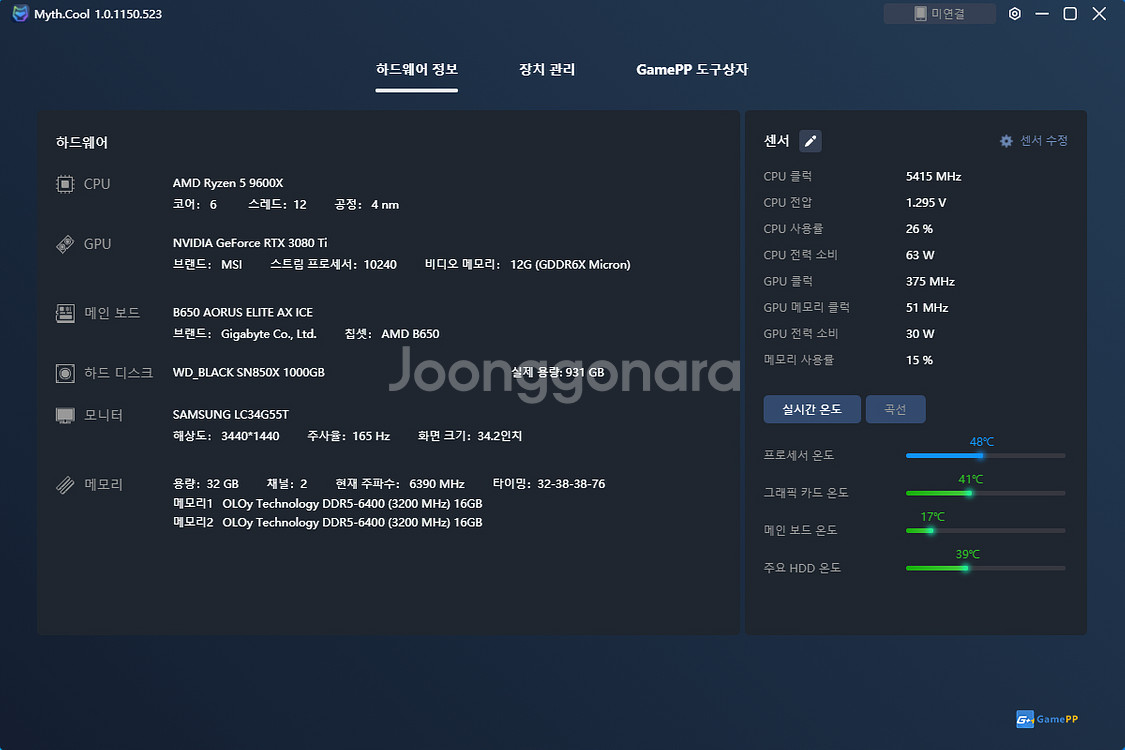This screenshot has width=1125, height=750.
Task: Click the CPU 전력 소비 63 W value
Action: click(920, 256)
